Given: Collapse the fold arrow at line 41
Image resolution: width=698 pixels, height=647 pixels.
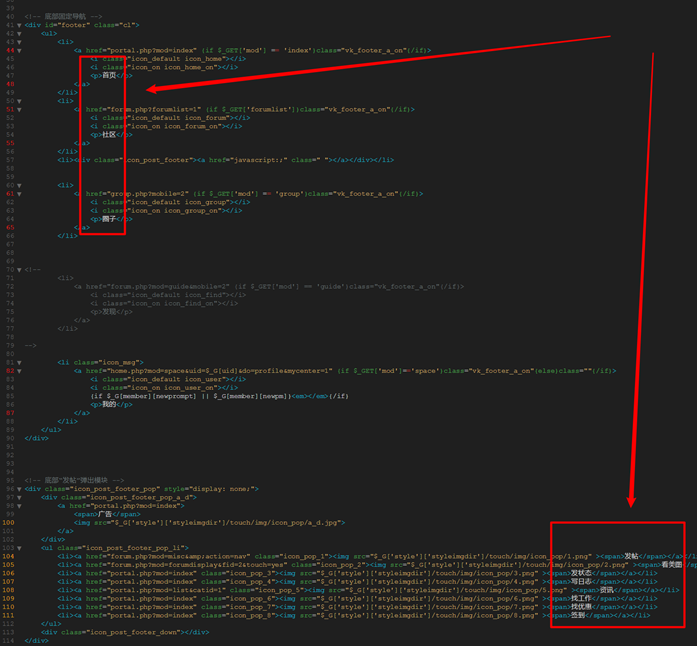Looking at the screenshot, I should coord(19,25).
